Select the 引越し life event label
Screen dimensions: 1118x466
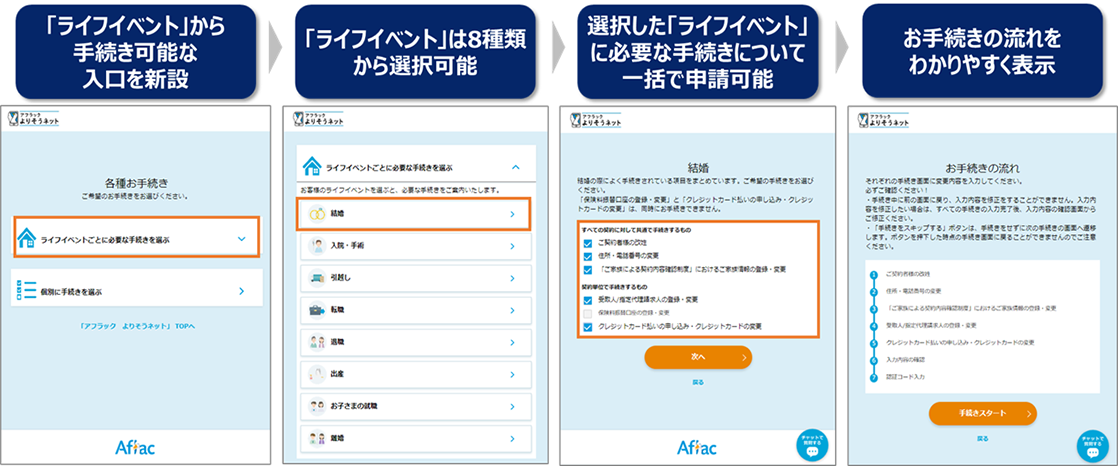(x=340, y=279)
